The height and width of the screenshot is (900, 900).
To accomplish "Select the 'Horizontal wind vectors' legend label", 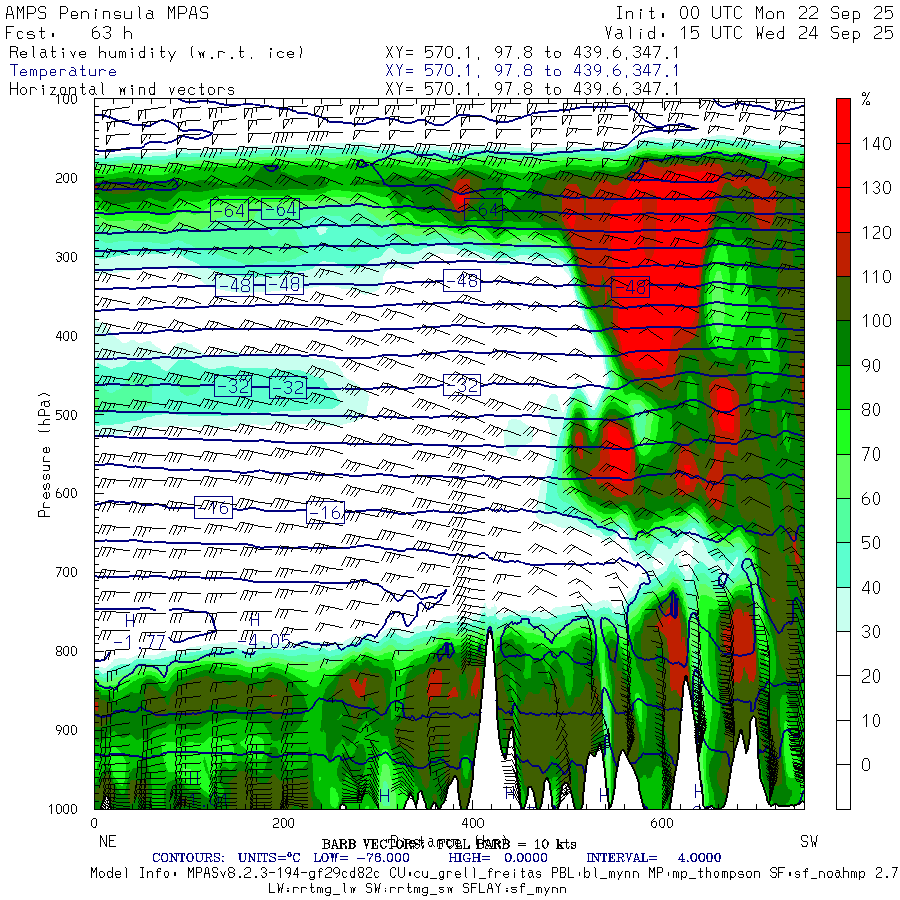I will tap(122, 90).
